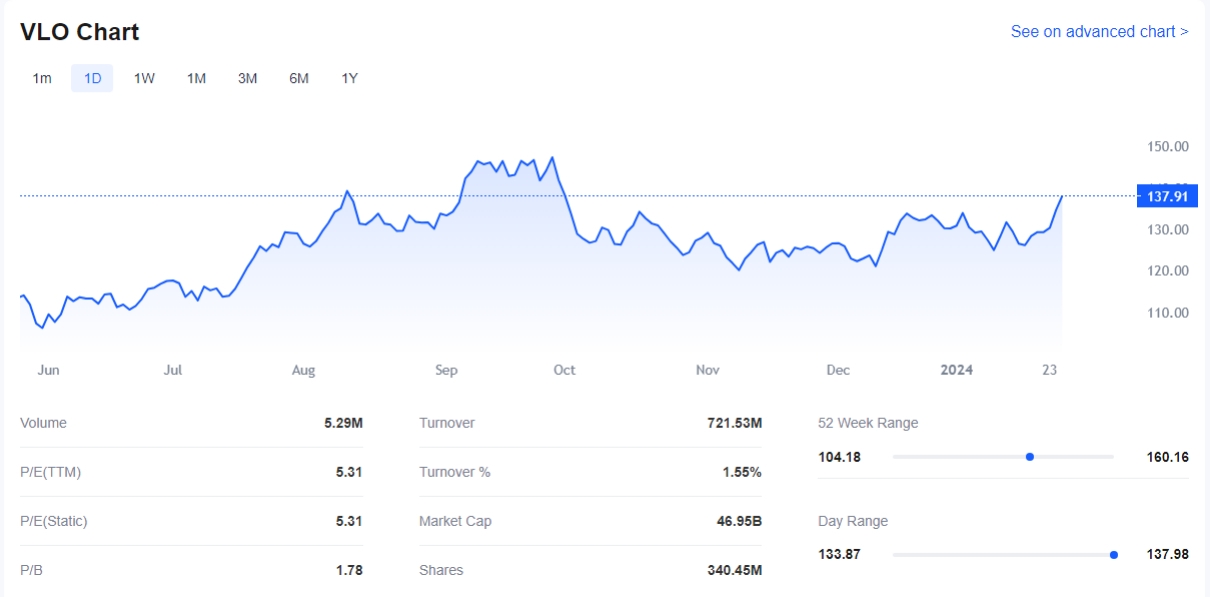The width and height of the screenshot is (1210, 597).
Task: Click the P/E(TTM) row label
Action: coord(50,472)
